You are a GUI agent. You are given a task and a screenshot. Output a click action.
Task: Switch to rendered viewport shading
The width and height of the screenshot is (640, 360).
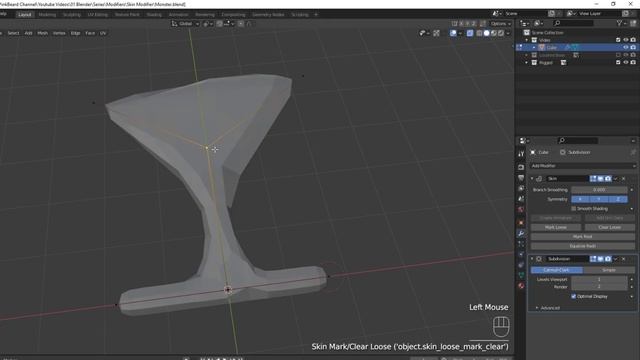pyautogui.click(x=500, y=33)
